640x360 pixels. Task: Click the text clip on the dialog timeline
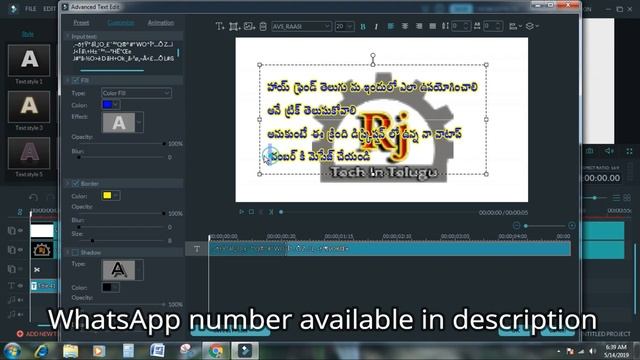[x=389, y=249]
